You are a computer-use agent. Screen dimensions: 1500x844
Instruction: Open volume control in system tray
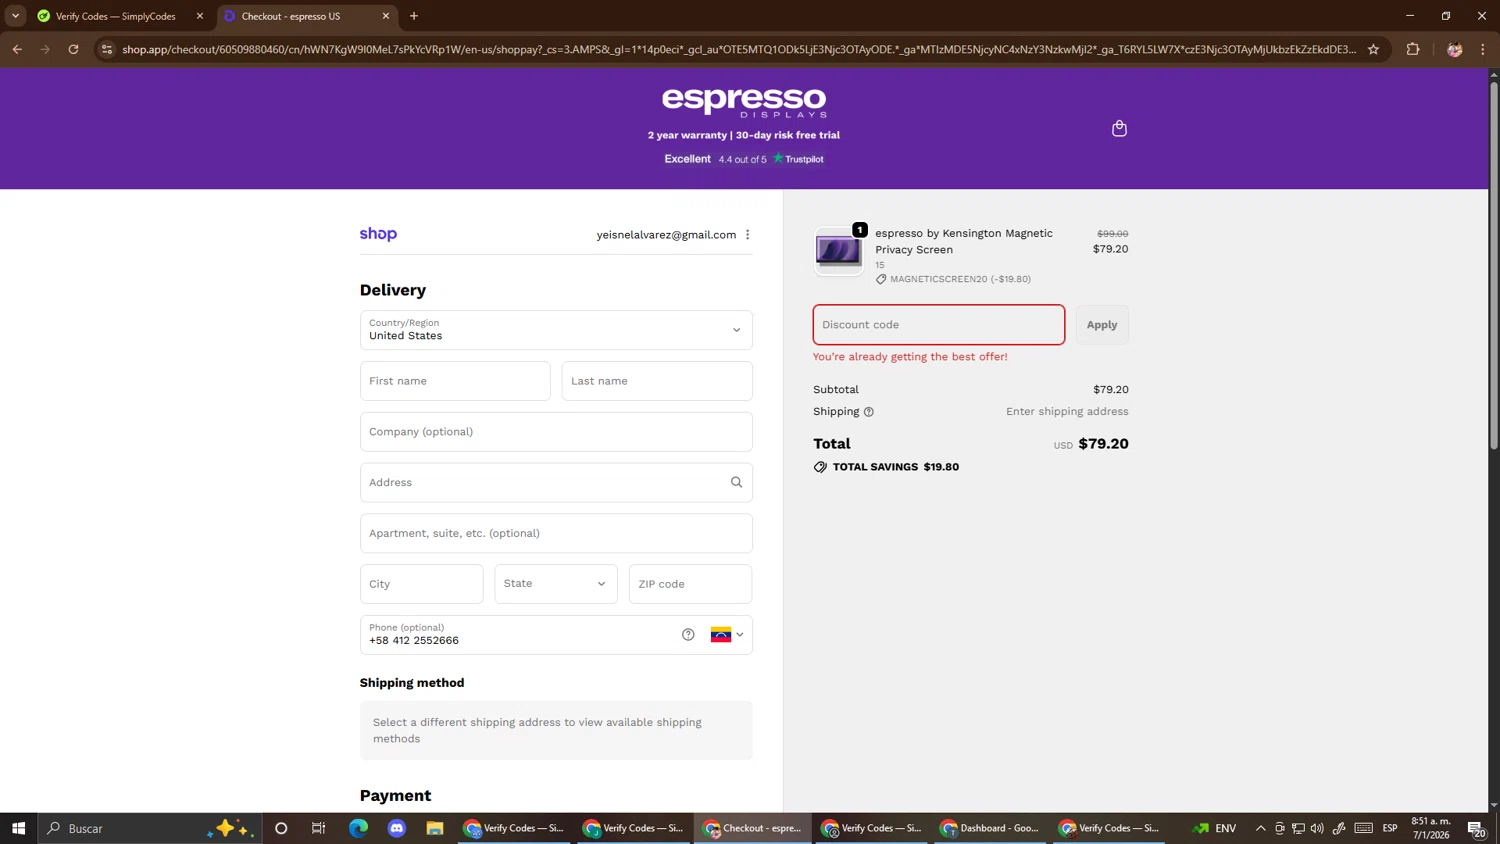click(1317, 828)
